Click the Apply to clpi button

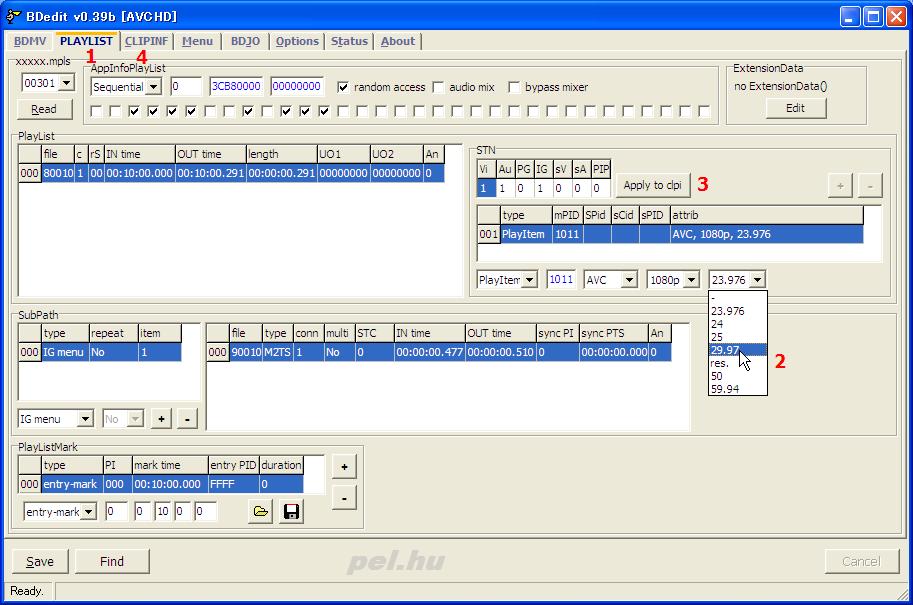[x=652, y=185]
